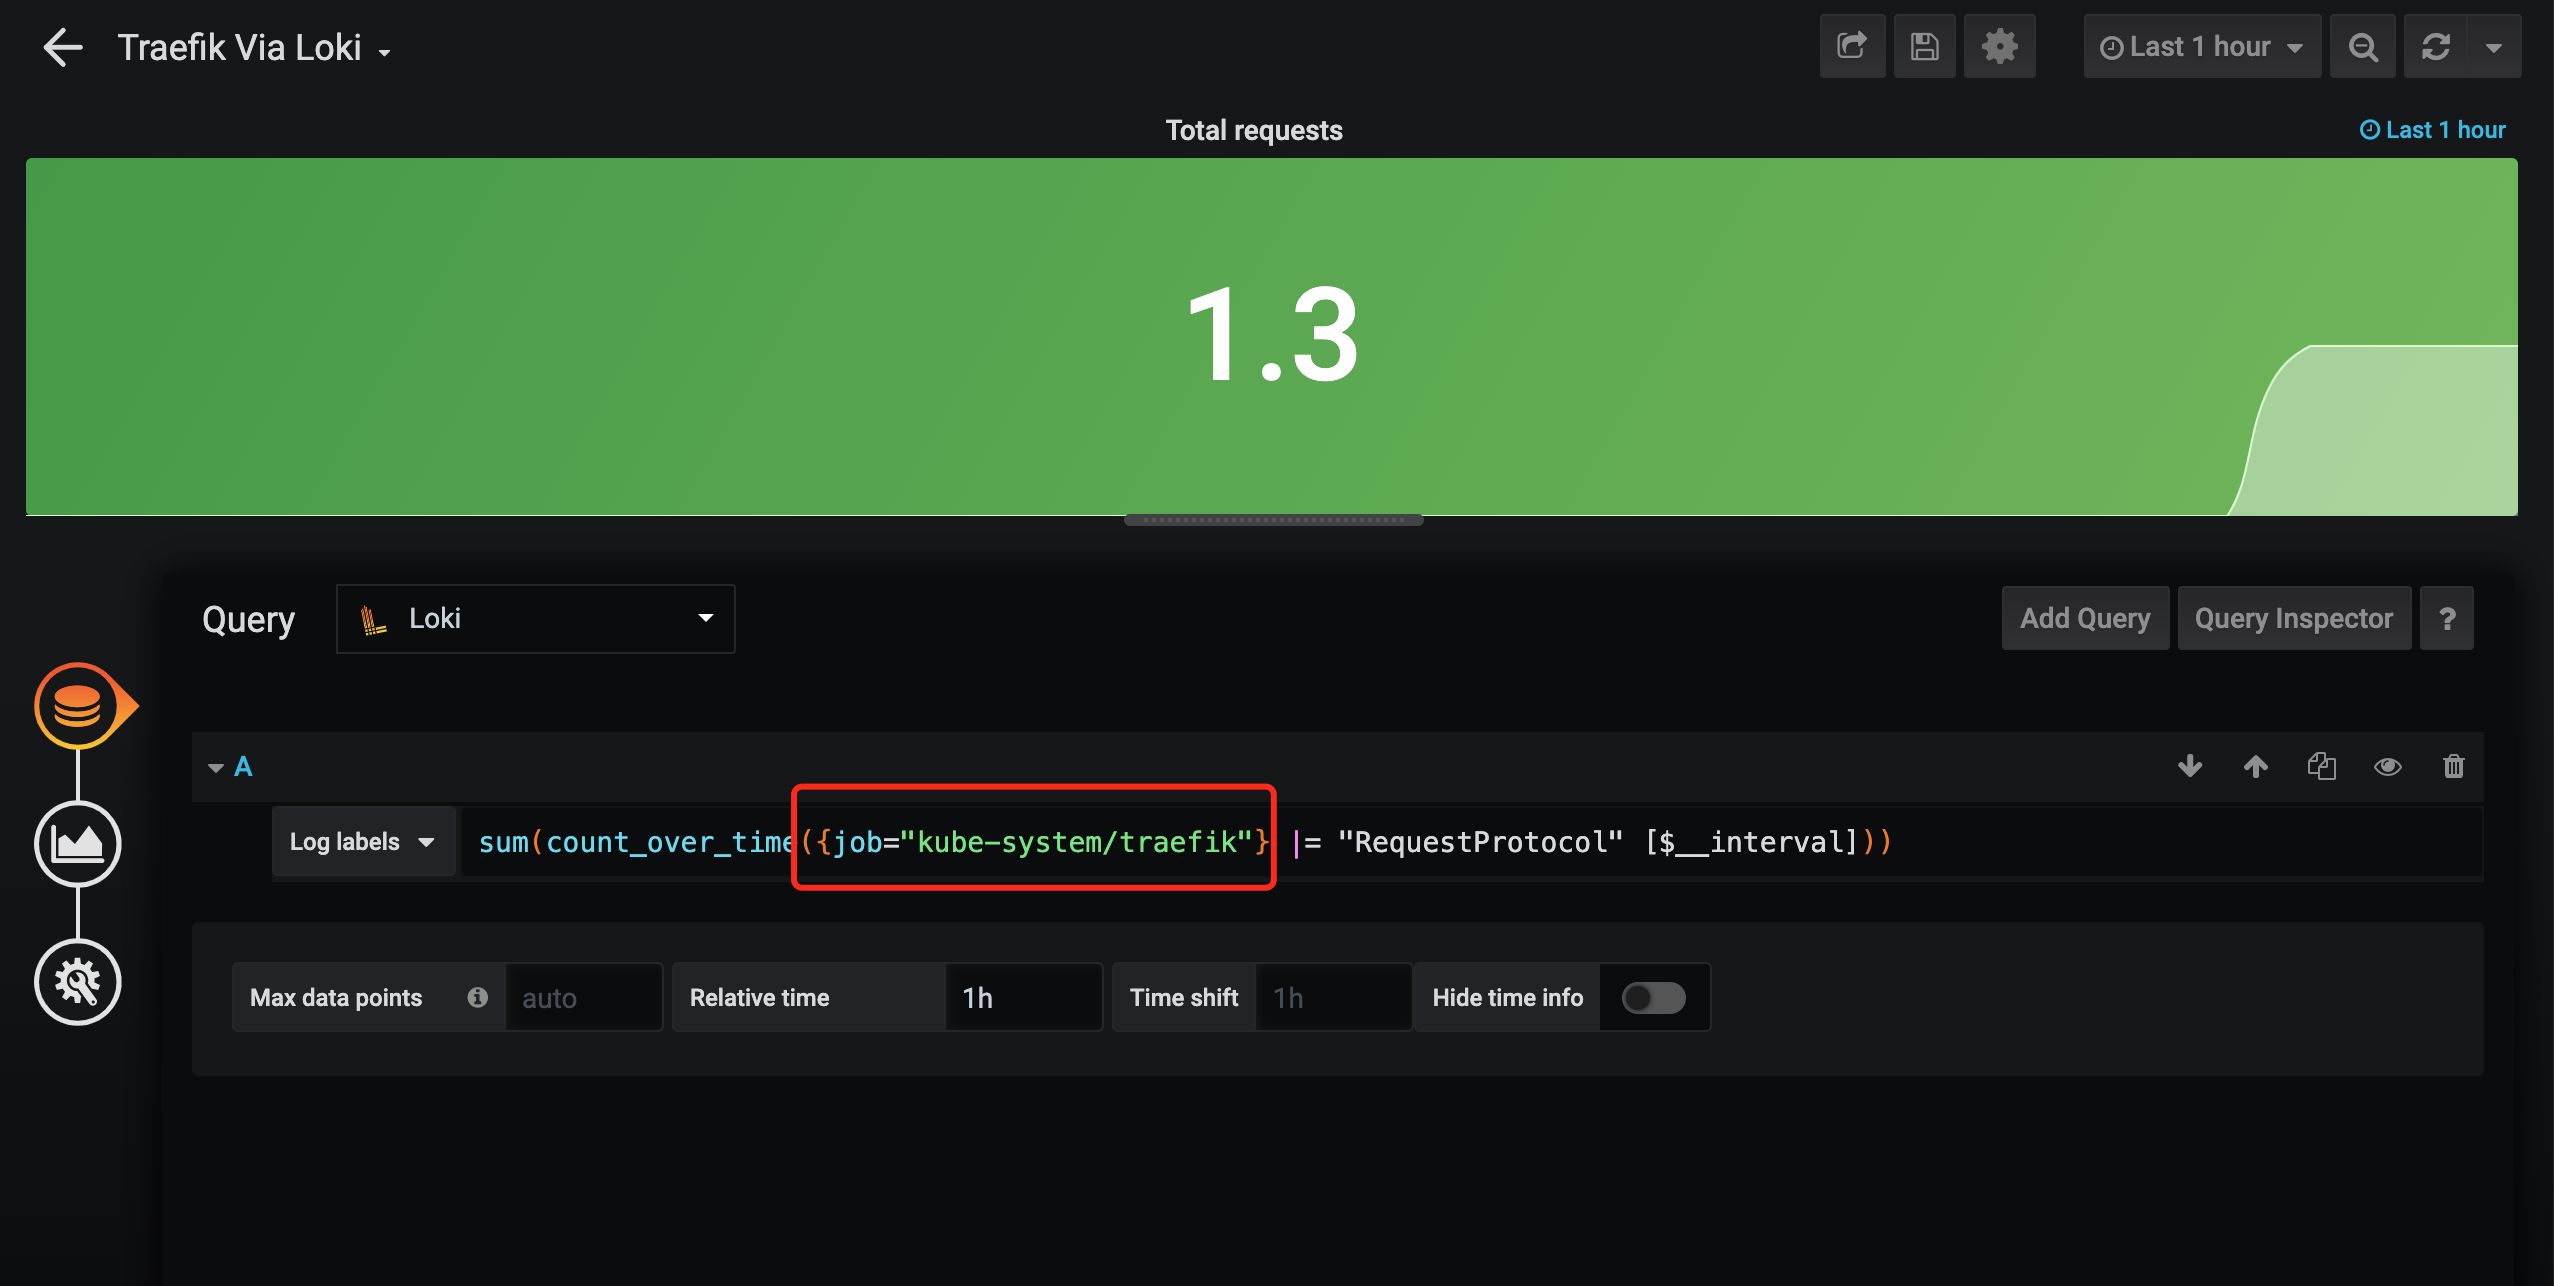Focus the Relative time 1h field
This screenshot has width=2554, height=1286.
[x=1024, y=997]
